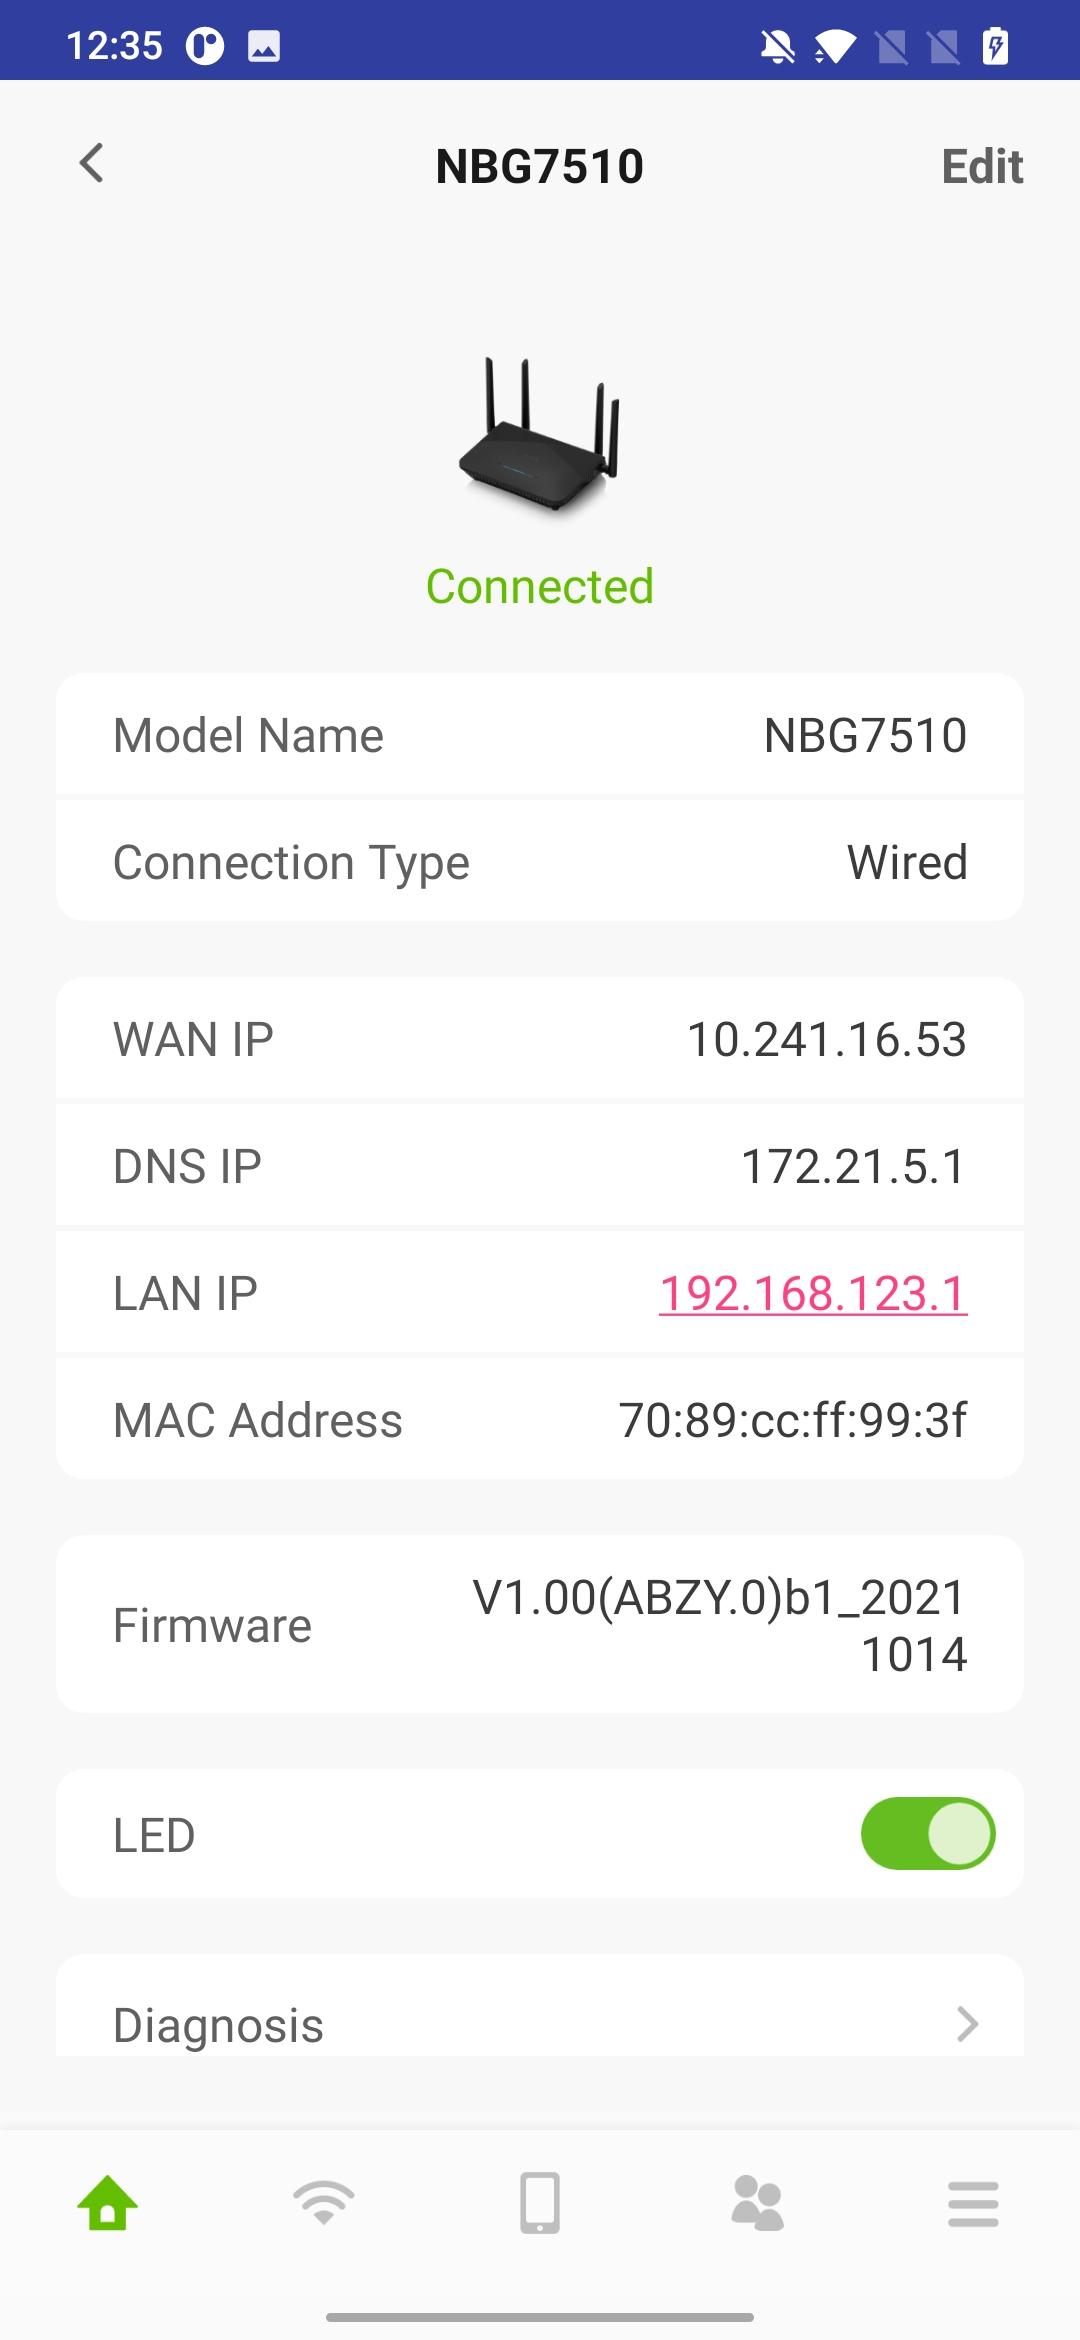Tap the back arrow icon
The width and height of the screenshot is (1080, 2340).
[91, 164]
